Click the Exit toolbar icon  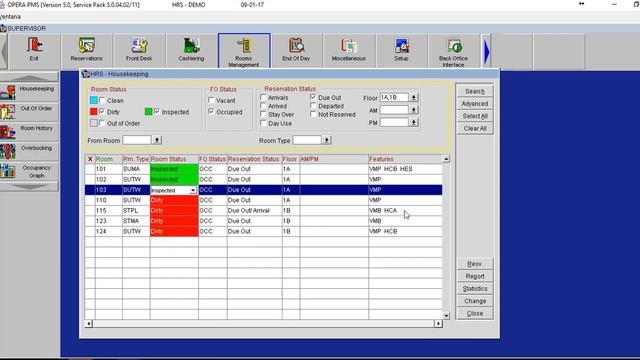point(34,50)
